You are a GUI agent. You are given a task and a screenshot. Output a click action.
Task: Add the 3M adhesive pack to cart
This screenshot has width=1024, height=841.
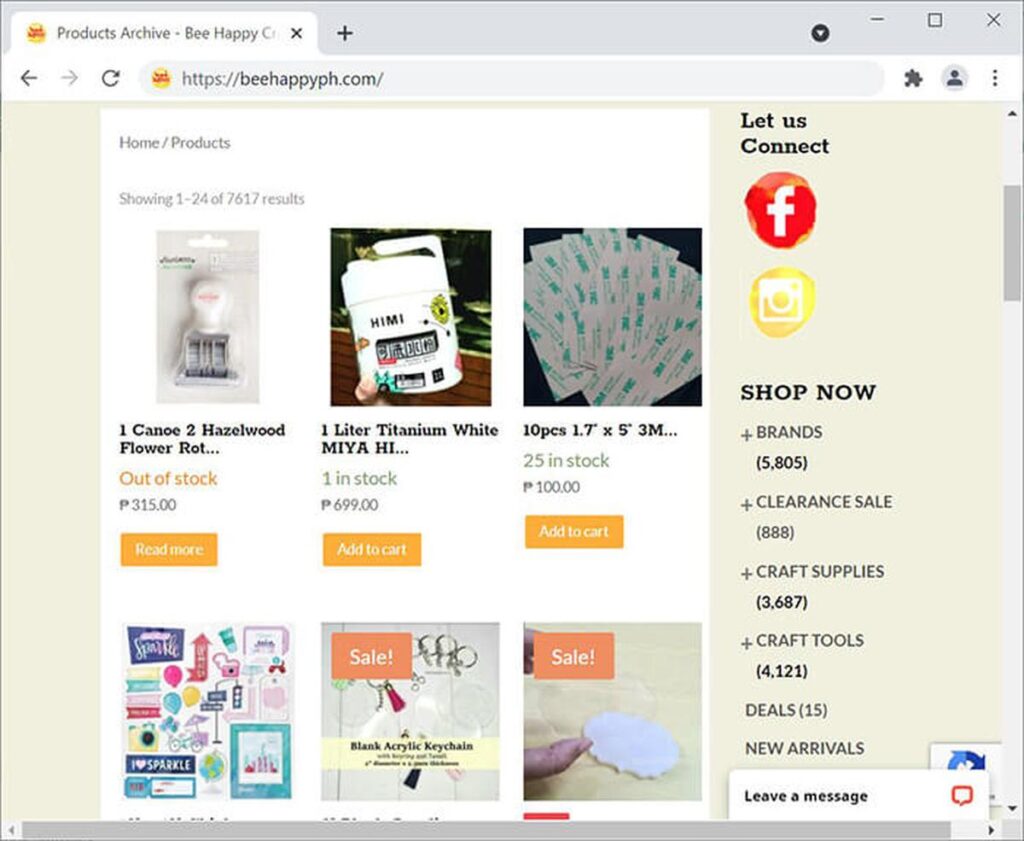pyautogui.click(x=574, y=531)
